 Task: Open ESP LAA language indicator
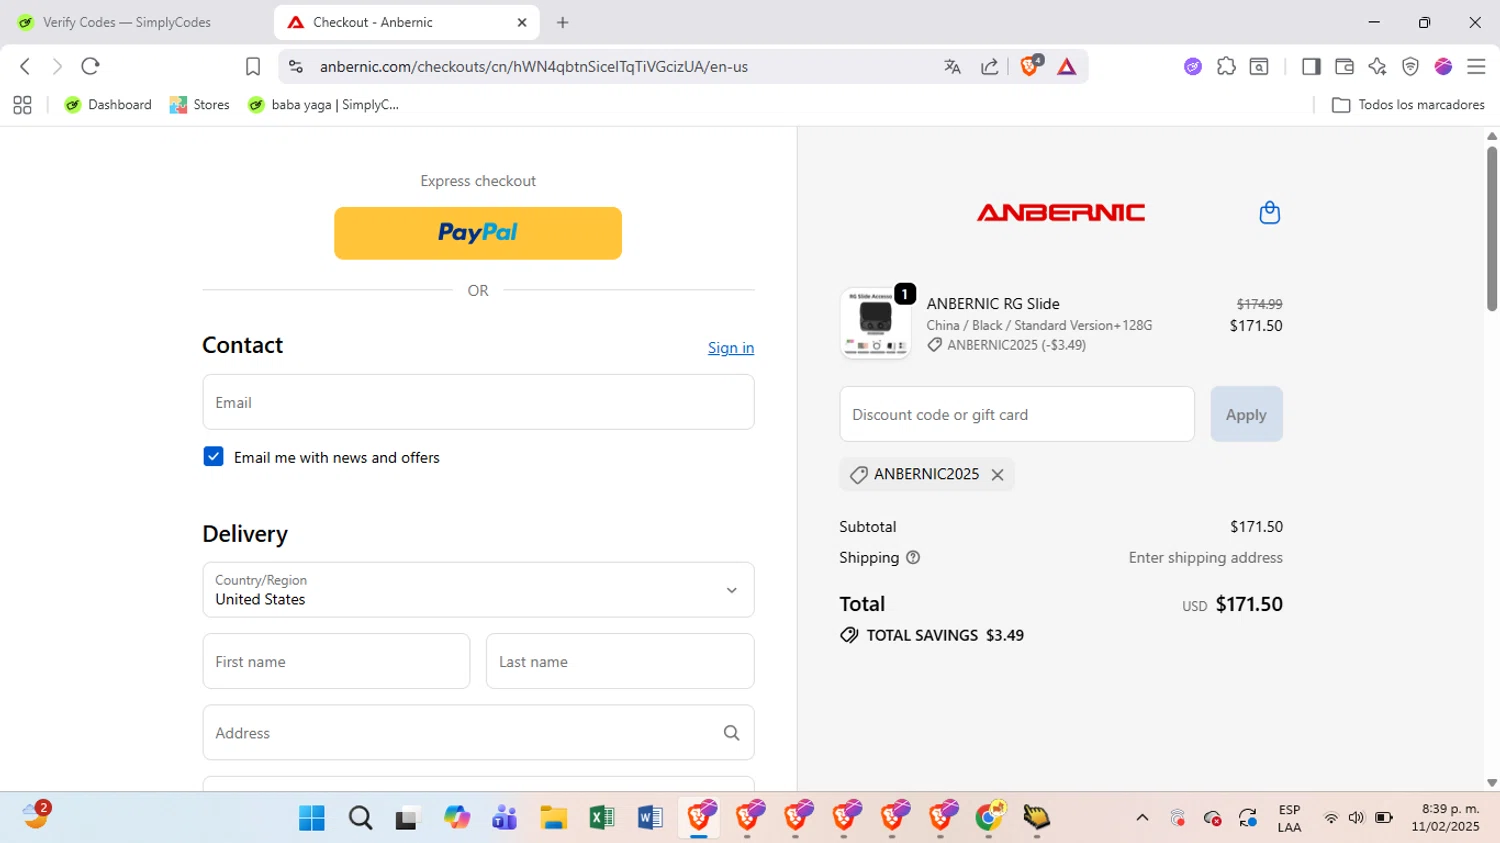[1289, 818]
